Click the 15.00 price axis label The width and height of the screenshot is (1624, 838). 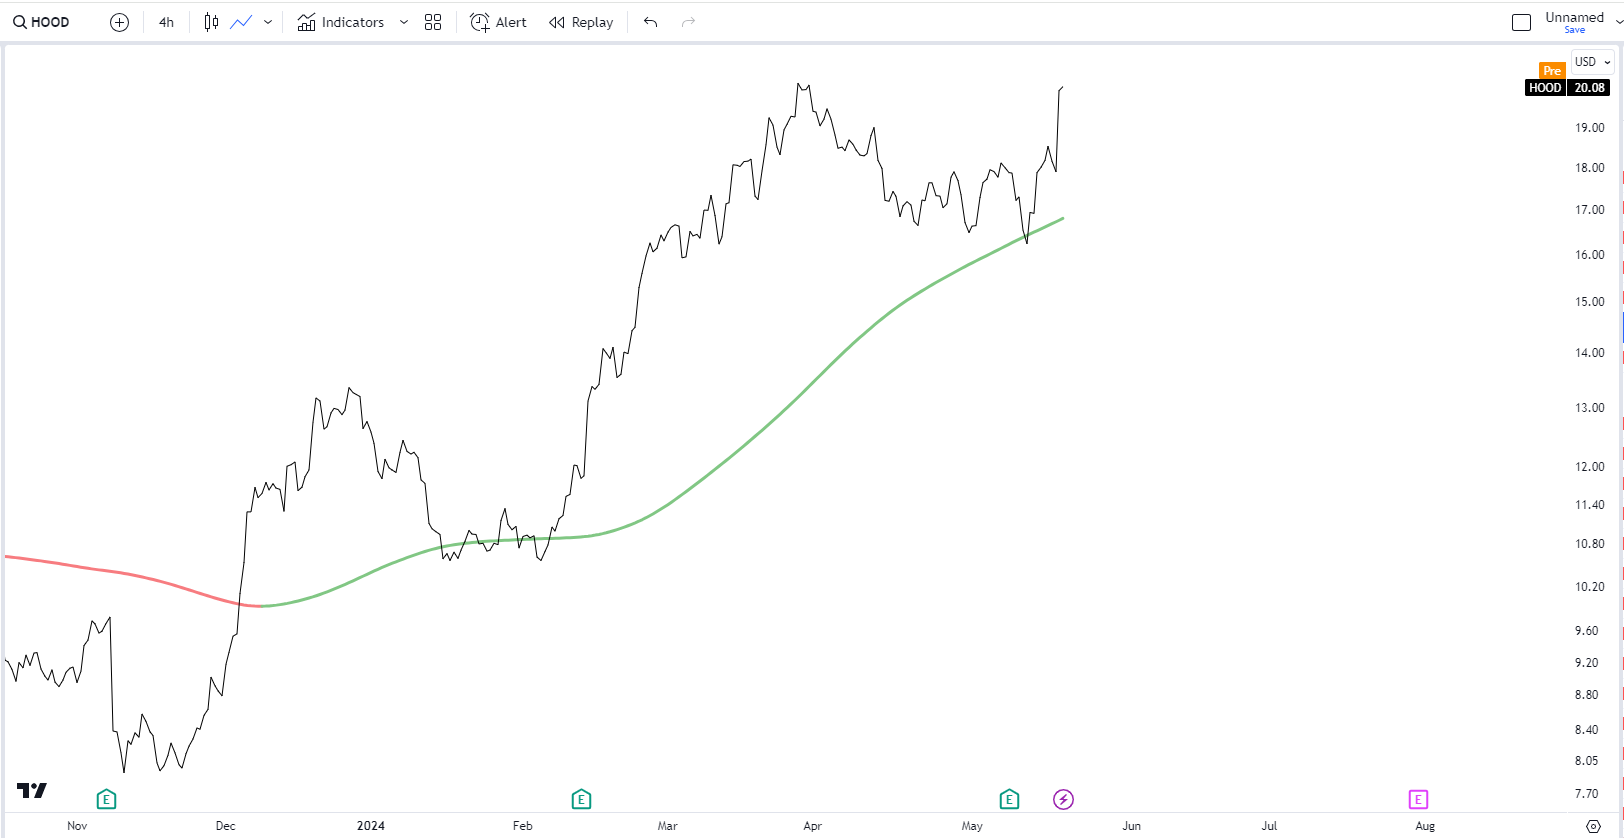[1590, 302]
